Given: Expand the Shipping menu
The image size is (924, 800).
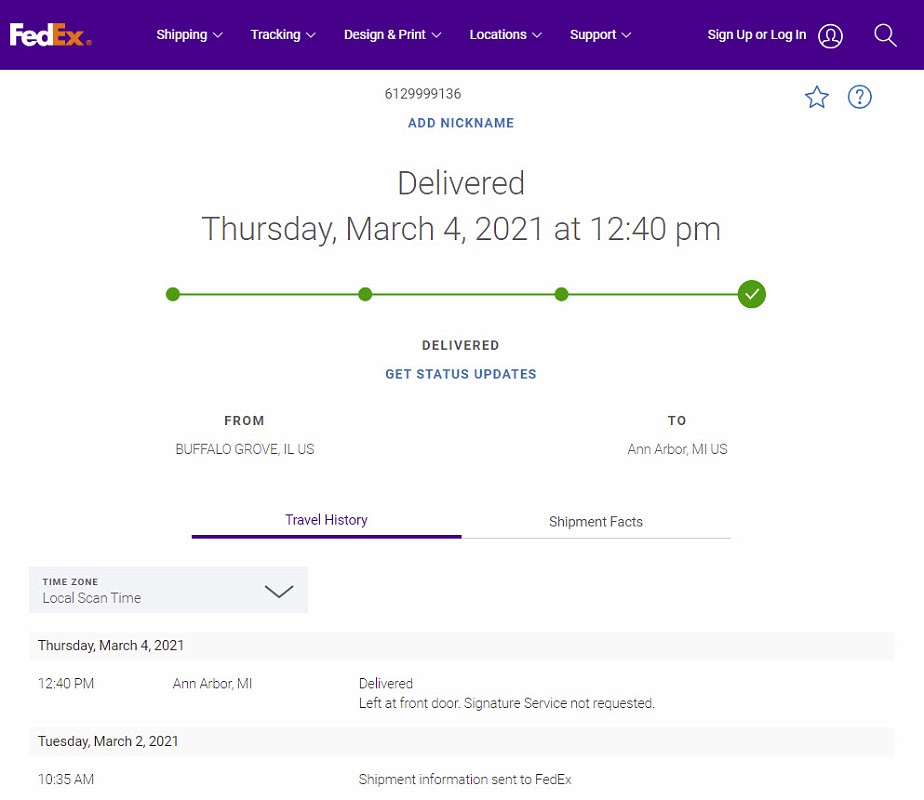Looking at the screenshot, I should (x=189, y=35).
